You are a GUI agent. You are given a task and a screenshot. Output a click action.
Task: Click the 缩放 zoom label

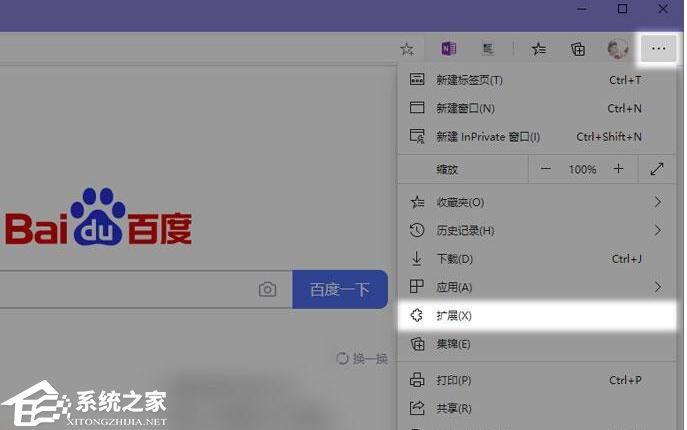coord(447,169)
